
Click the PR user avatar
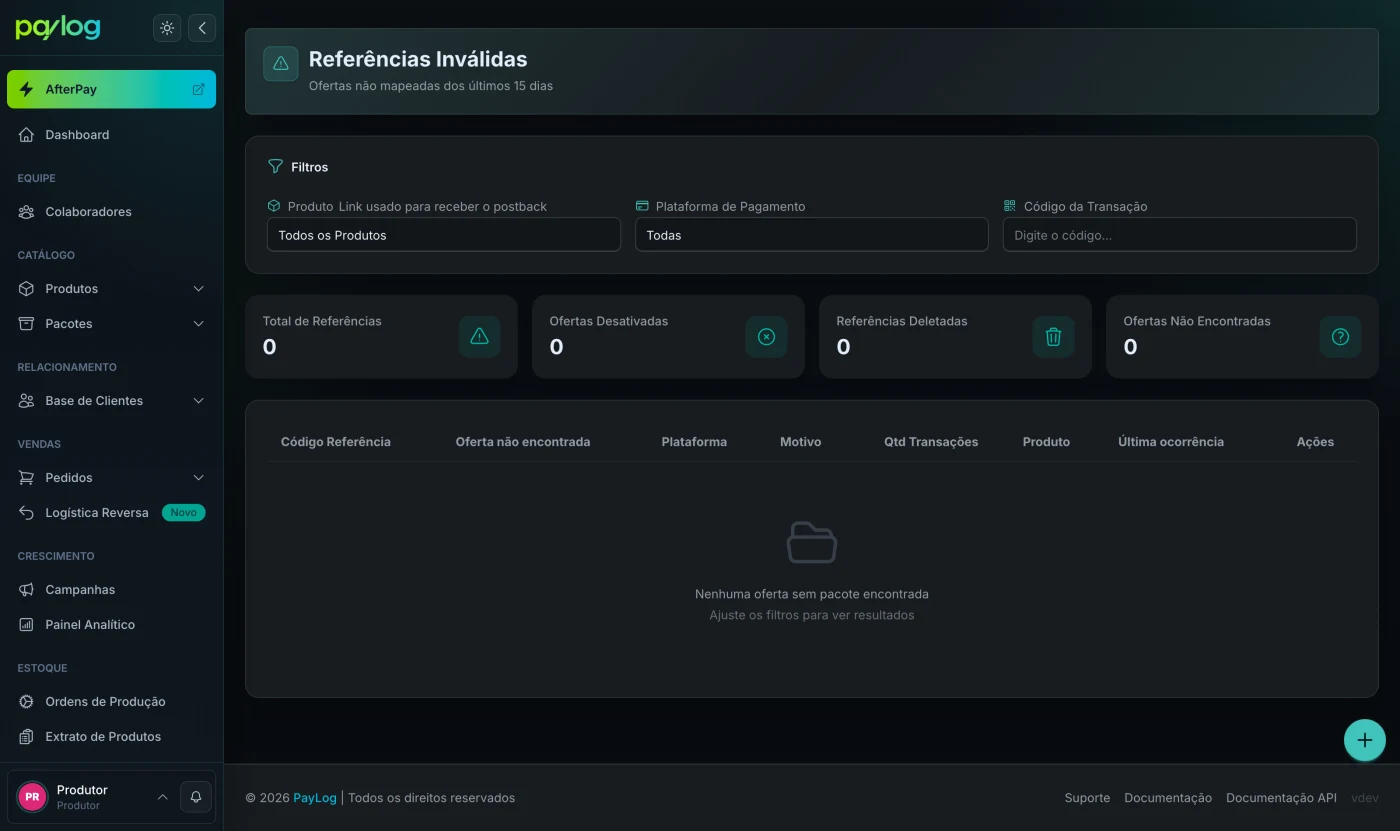(x=33, y=797)
